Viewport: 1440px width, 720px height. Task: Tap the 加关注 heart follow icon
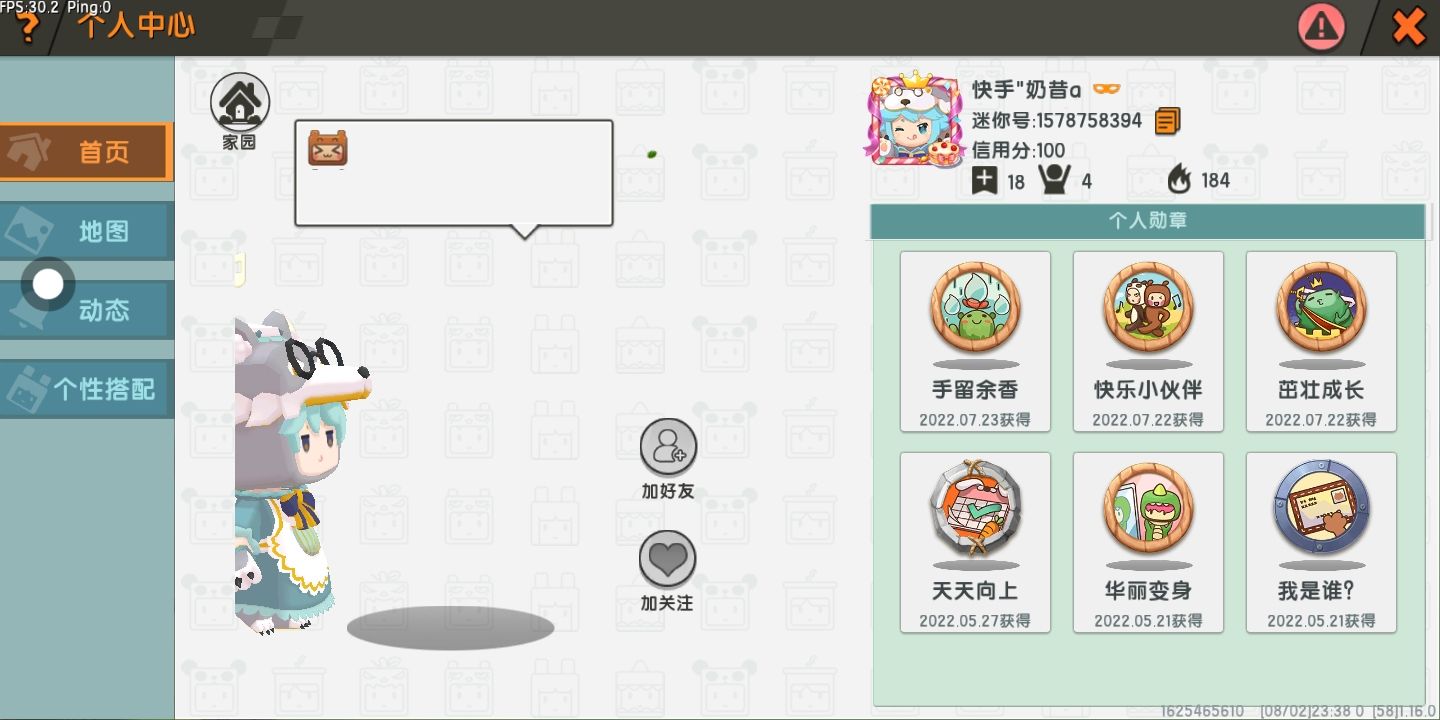[x=667, y=559]
